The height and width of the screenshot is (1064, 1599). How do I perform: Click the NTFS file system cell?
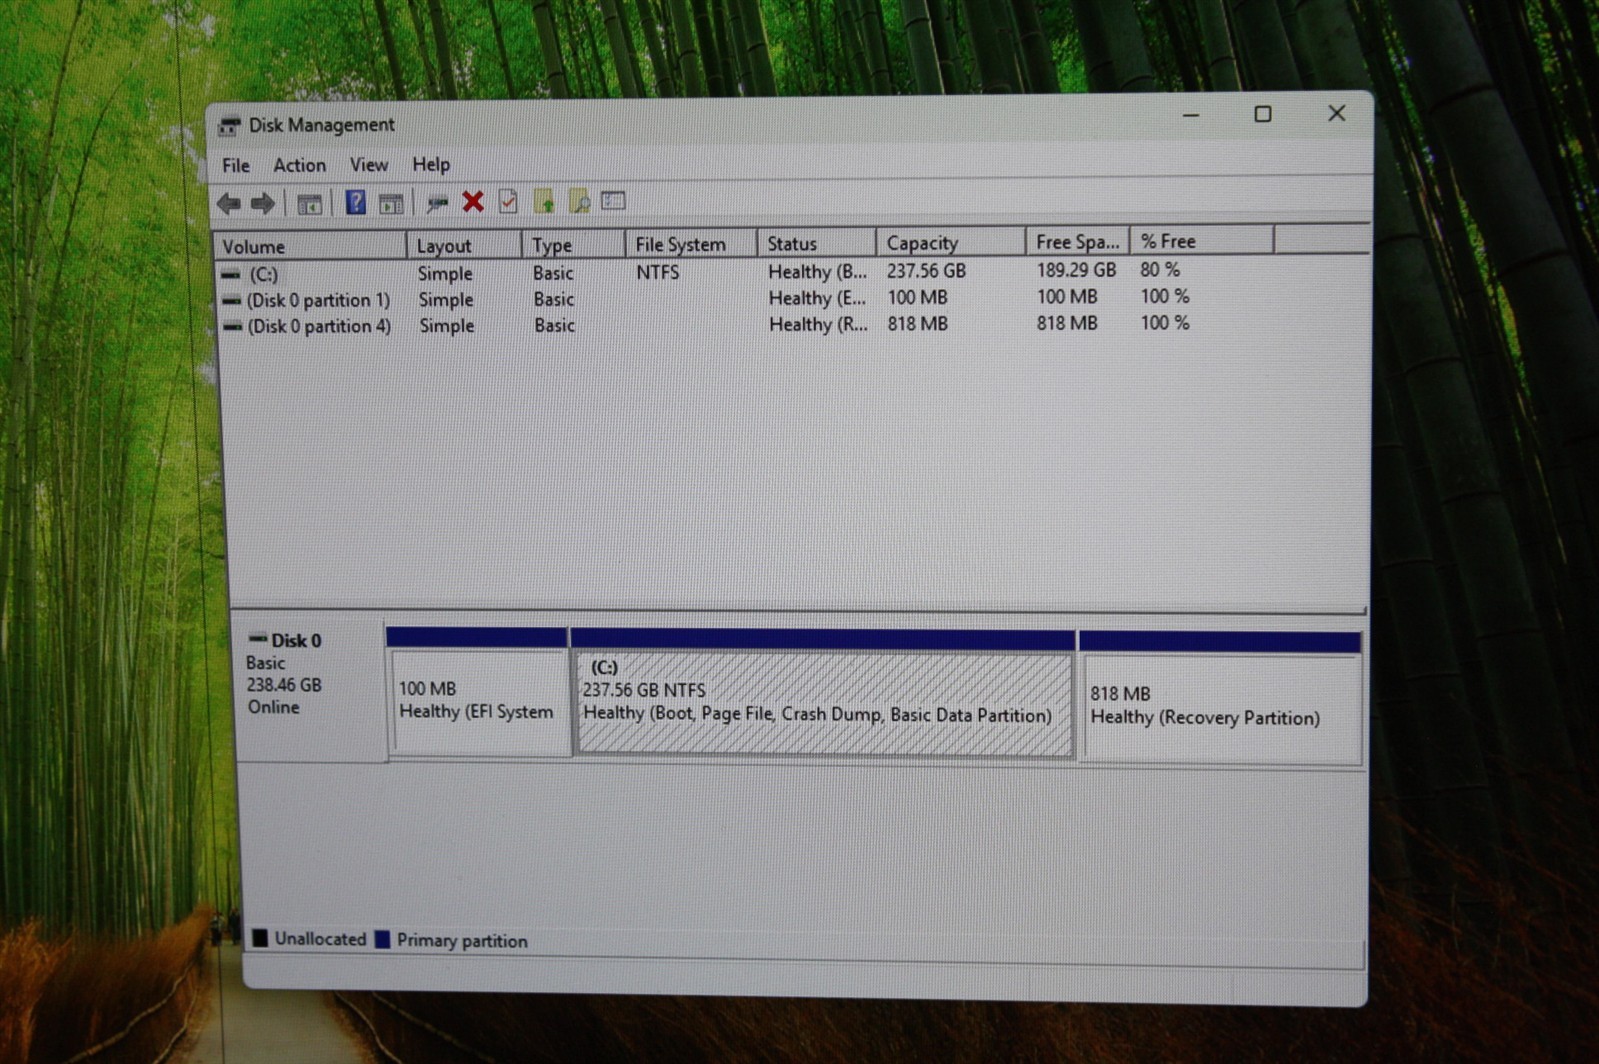[658, 272]
